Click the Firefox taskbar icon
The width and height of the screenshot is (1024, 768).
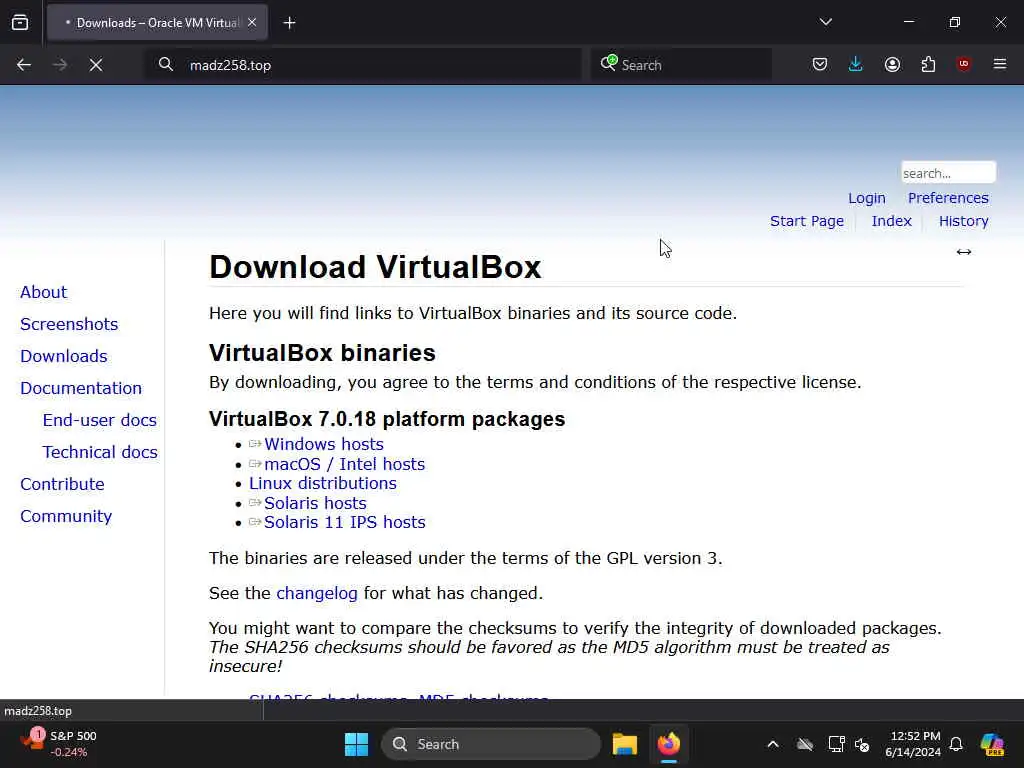click(x=669, y=744)
